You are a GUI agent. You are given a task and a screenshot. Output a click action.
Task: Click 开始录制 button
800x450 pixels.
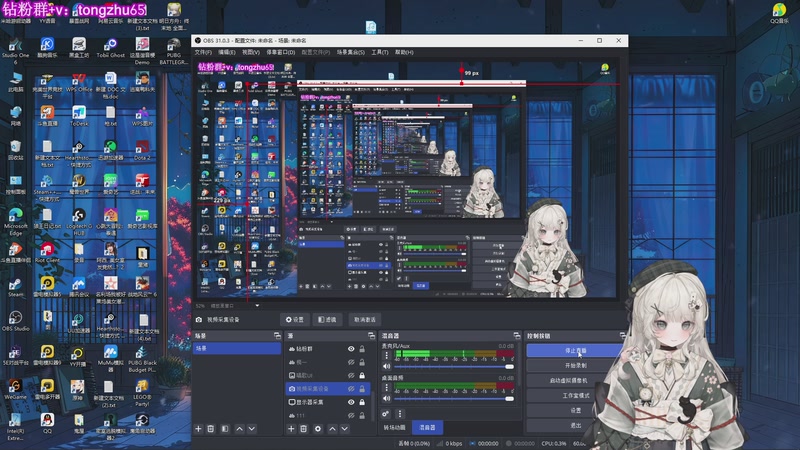click(x=576, y=365)
